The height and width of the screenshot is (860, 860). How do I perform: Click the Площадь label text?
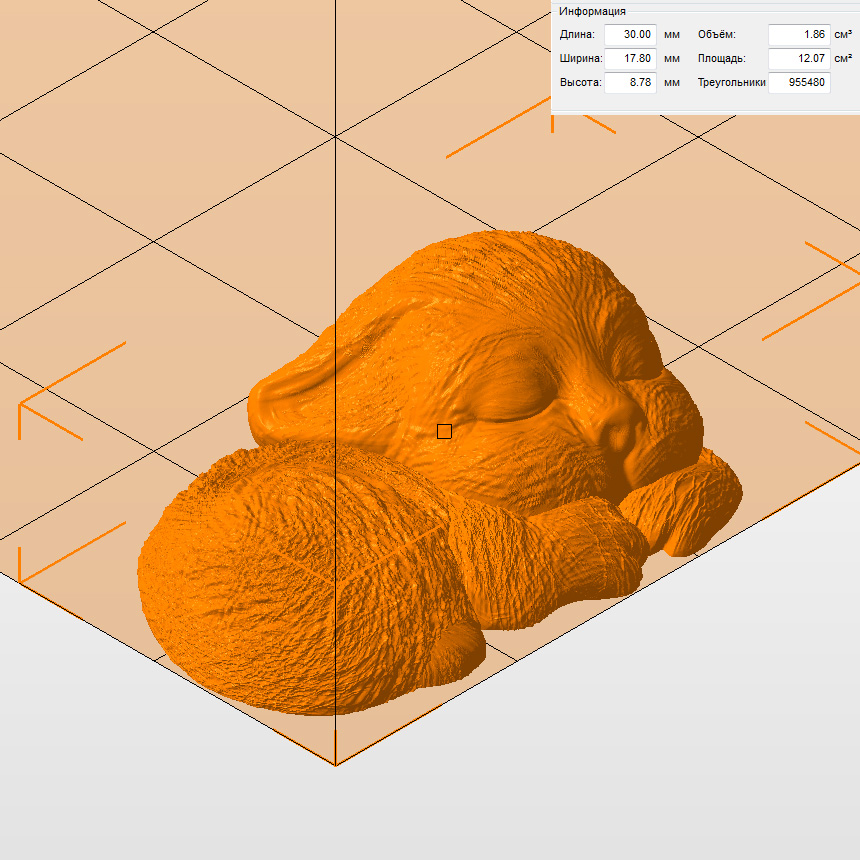(721, 59)
